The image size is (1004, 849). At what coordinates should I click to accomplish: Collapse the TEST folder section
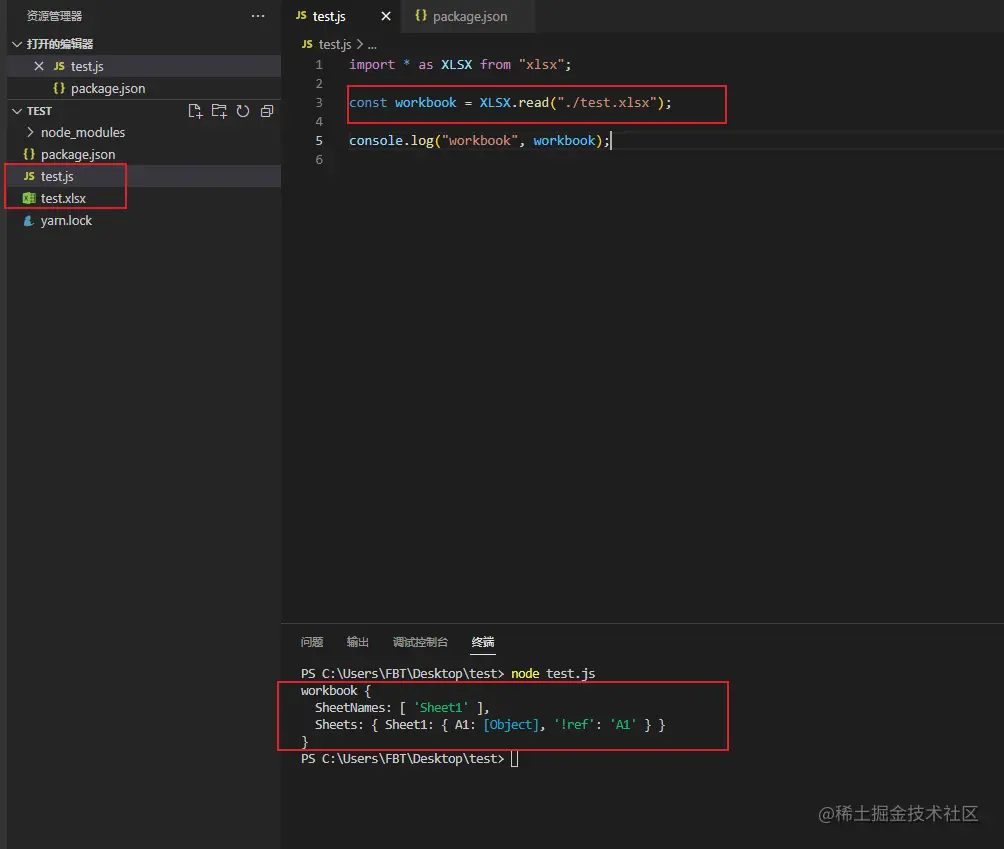[17, 111]
